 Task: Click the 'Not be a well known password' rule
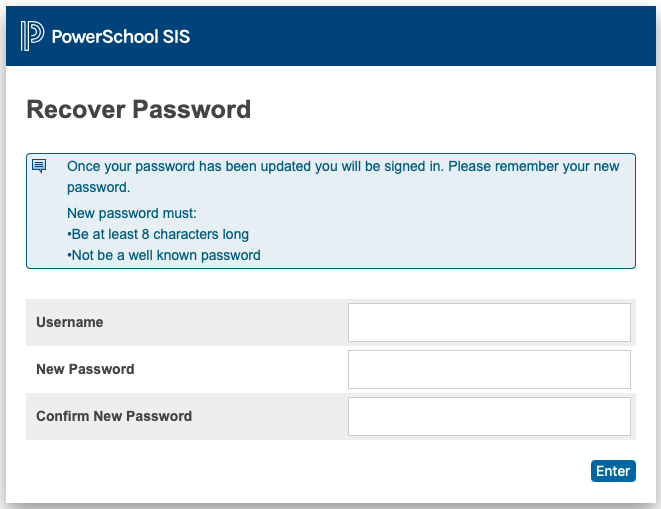tap(164, 255)
